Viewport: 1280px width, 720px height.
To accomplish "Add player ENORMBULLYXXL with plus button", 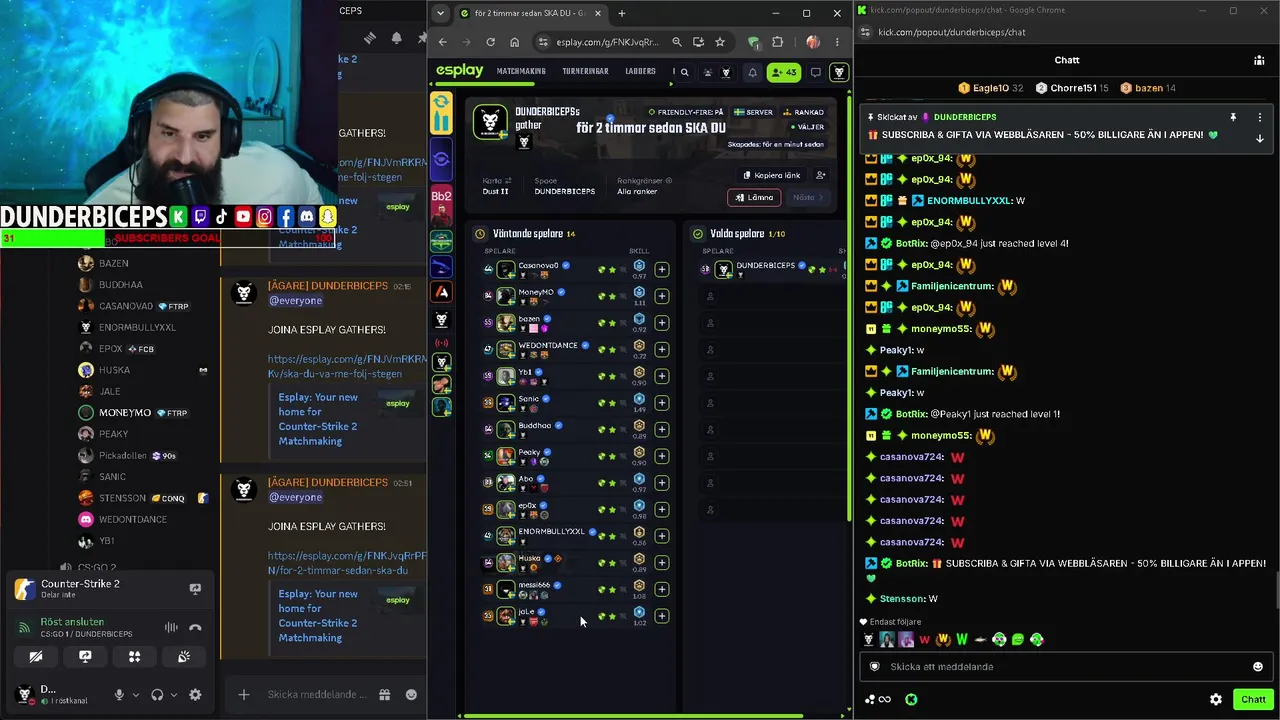I will click(x=661, y=535).
